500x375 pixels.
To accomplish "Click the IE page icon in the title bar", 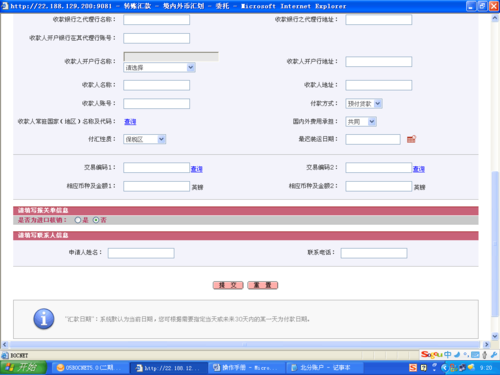I will (x=5, y=6).
